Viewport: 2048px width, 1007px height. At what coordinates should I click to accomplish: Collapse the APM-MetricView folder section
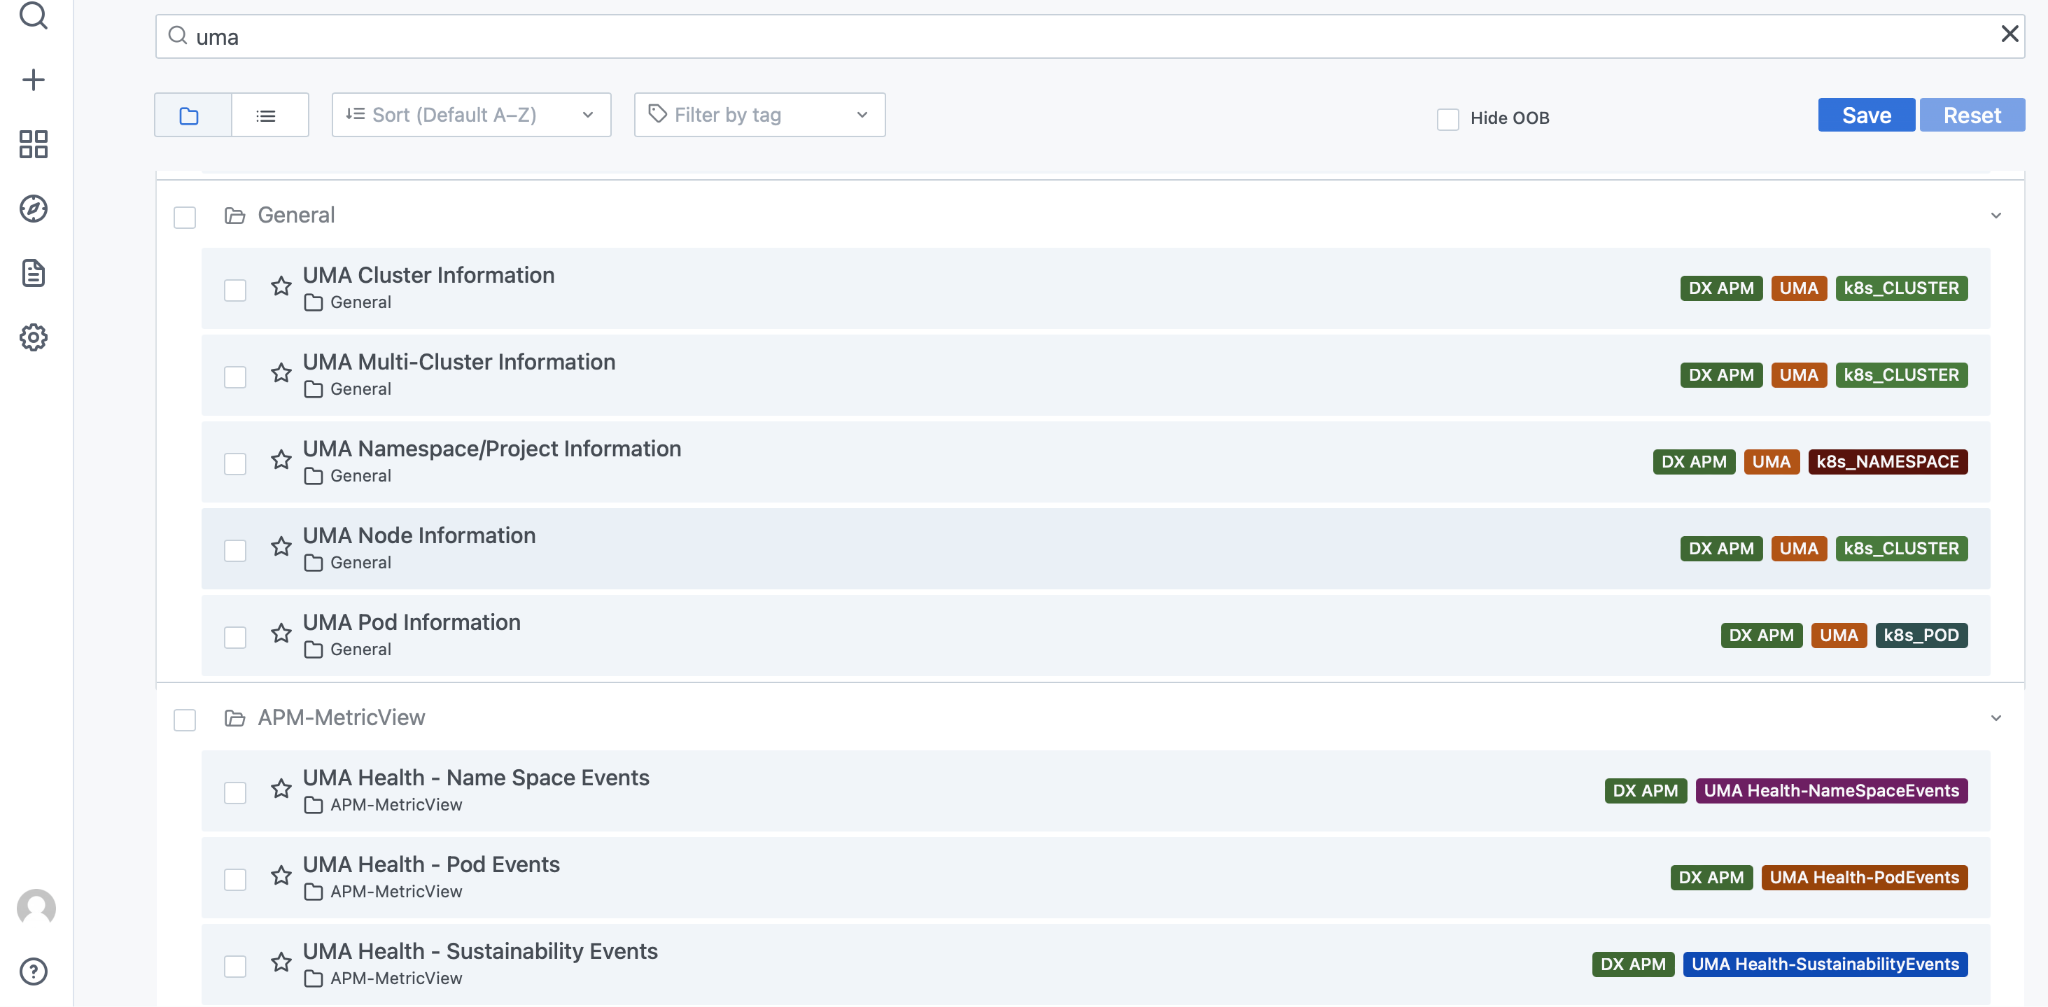click(1996, 718)
